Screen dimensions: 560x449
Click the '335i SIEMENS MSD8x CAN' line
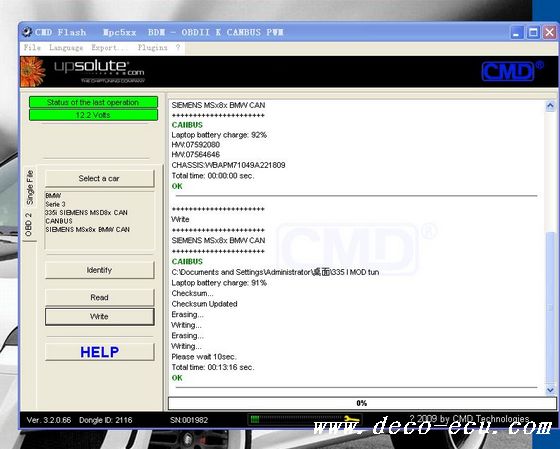coord(86,213)
